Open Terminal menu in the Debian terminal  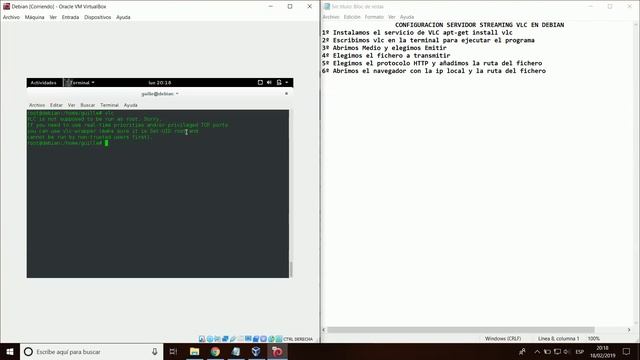pyautogui.click(x=109, y=105)
